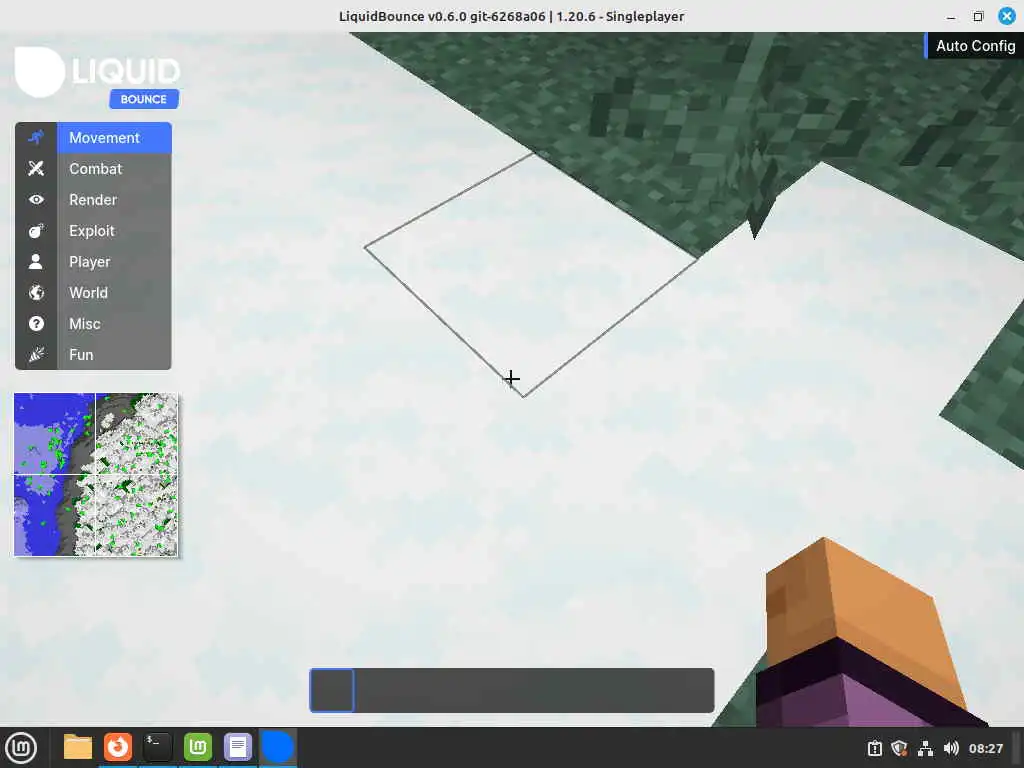Open the Files folder in taskbar

[78, 748]
